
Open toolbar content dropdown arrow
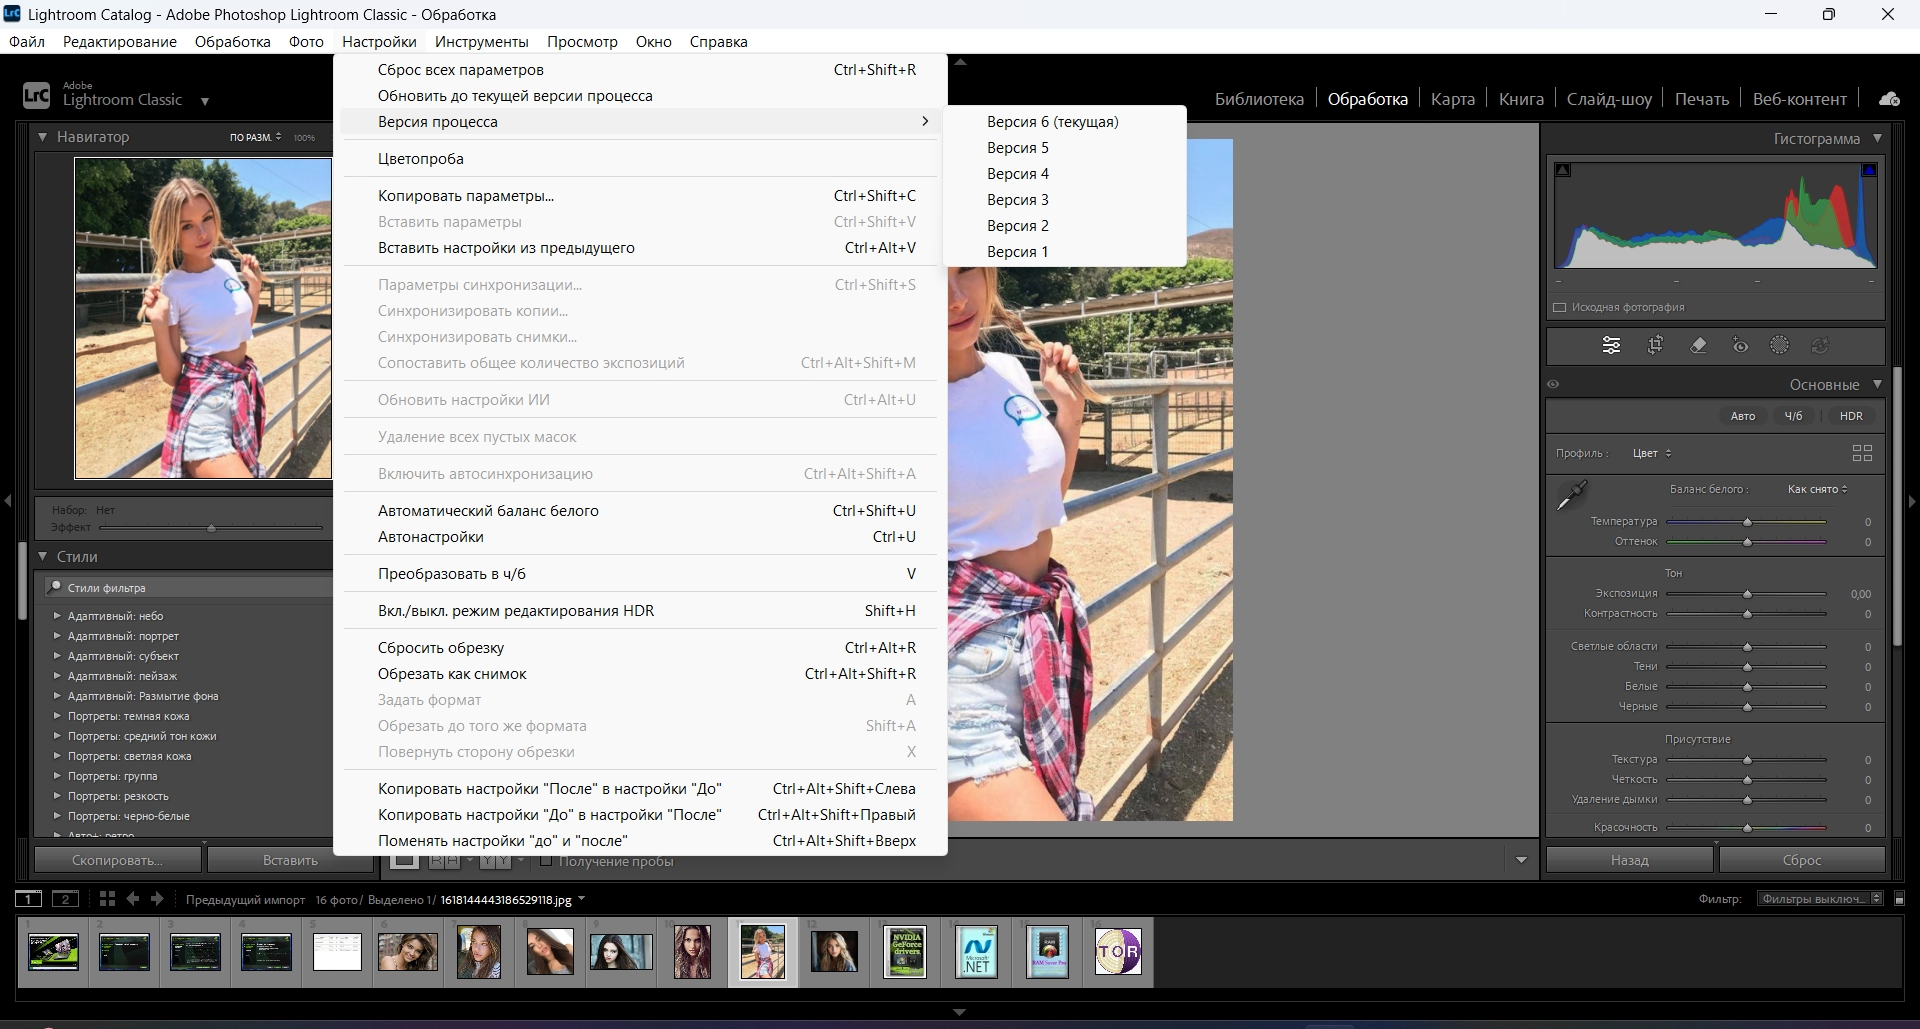1521,860
